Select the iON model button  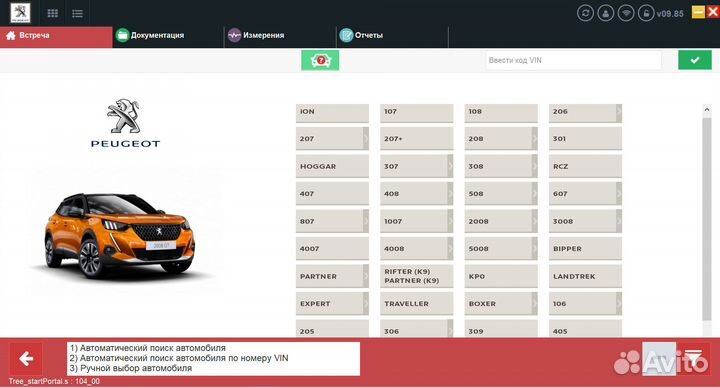click(x=332, y=112)
